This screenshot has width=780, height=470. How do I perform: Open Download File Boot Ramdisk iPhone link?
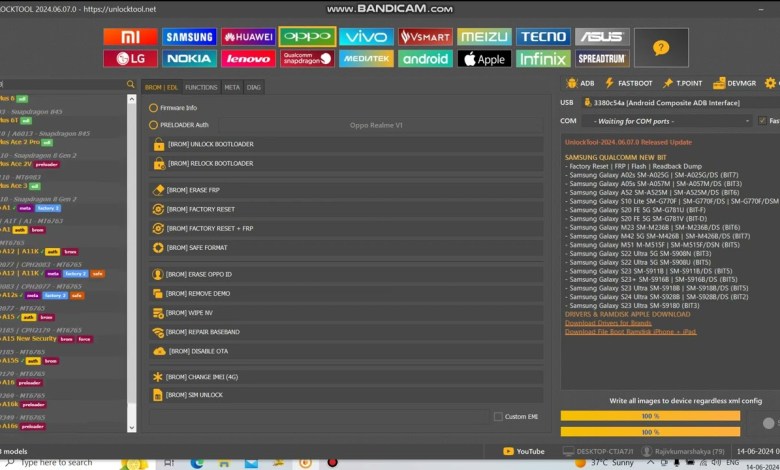(630, 332)
